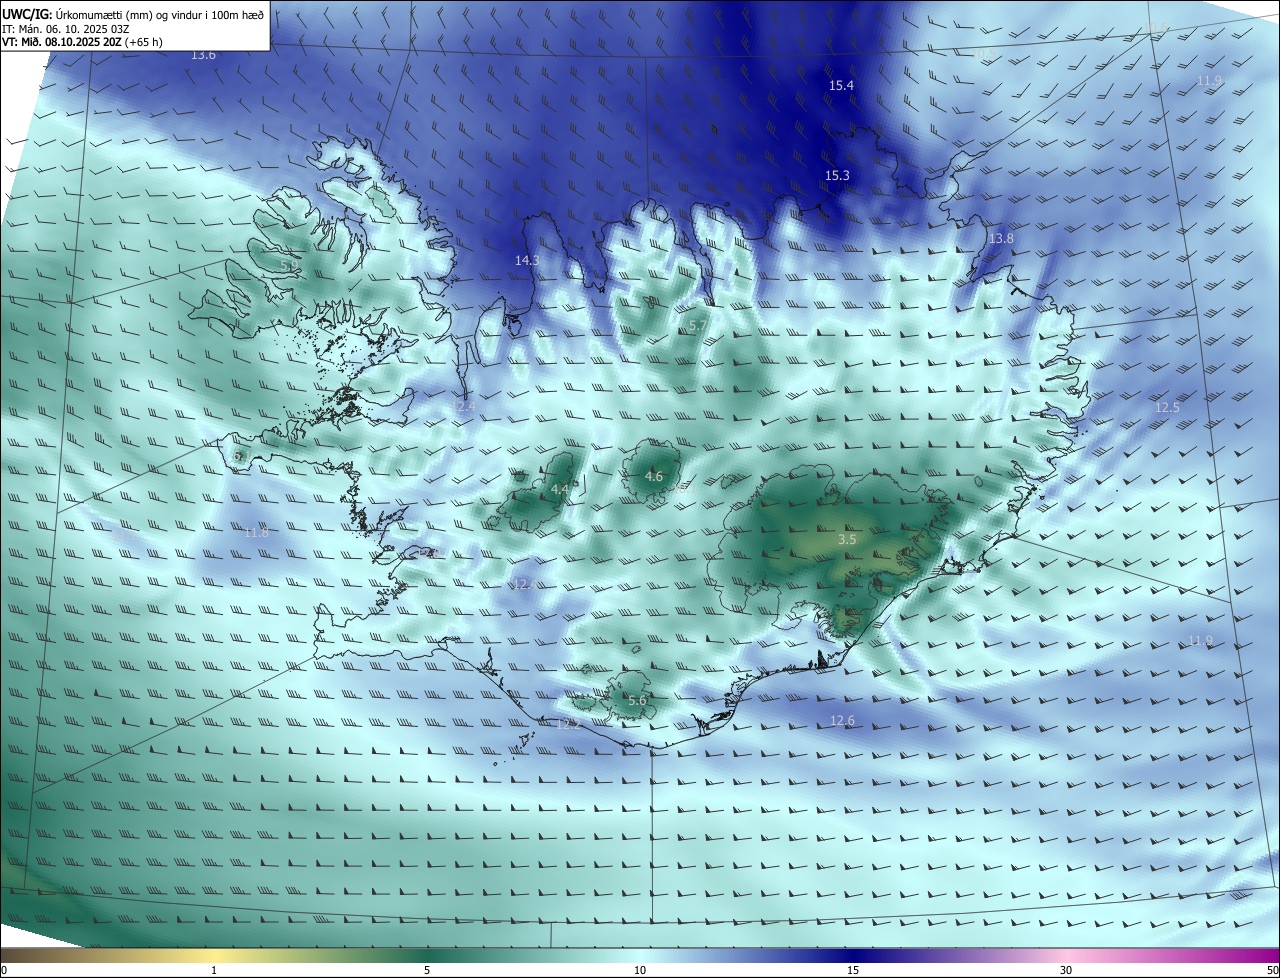Click the 13.8 value label on map
The image size is (1280, 978).
1001,239
